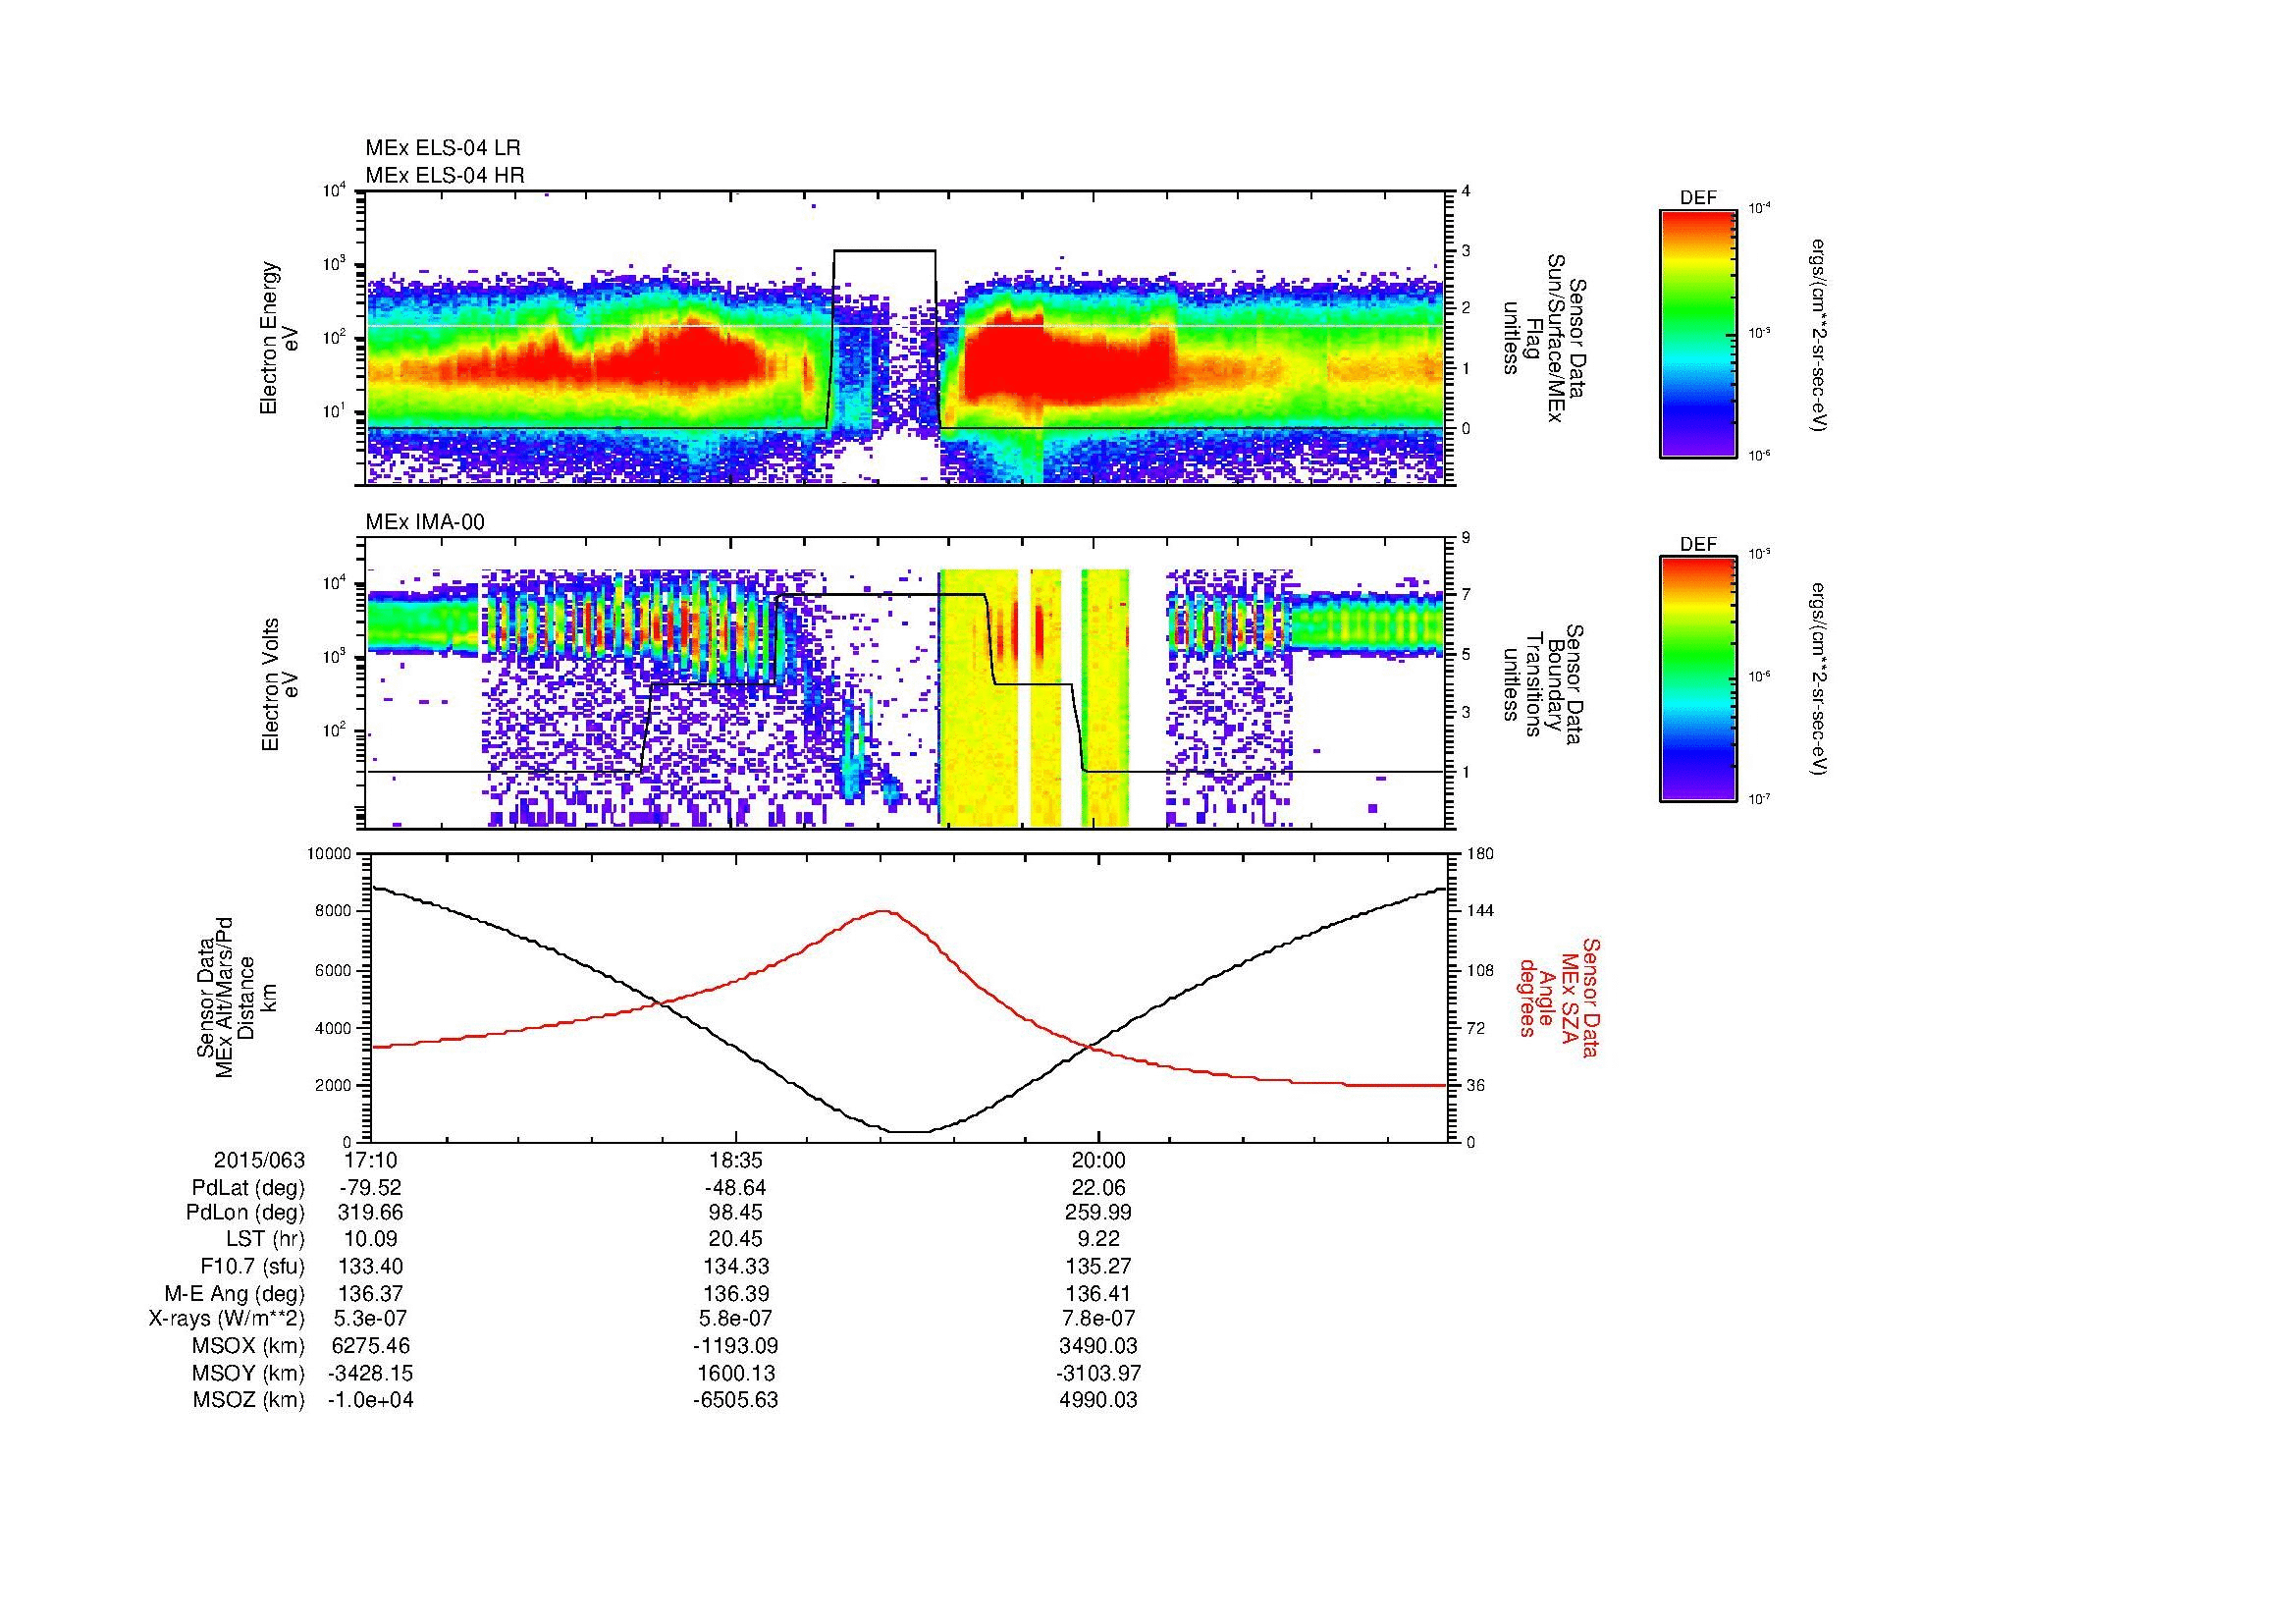Click the X-rays value 5.3e-07
Viewport: 2296px width, 1623px height.
click(x=371, y=1319)
